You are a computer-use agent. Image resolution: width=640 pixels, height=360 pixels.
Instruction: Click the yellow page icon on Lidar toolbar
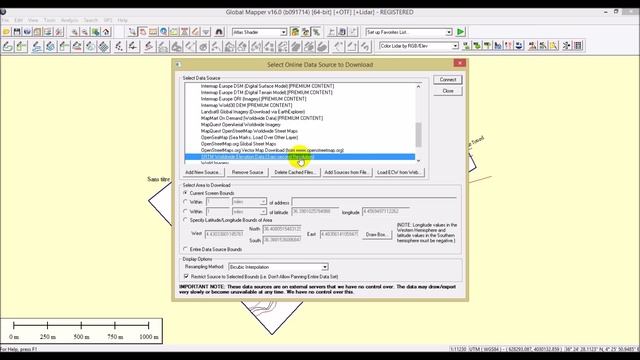tap(553, 46)
